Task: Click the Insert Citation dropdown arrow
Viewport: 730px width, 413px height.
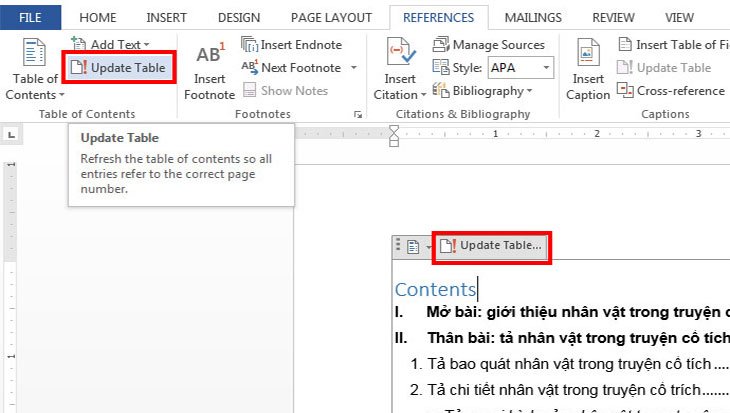Action: pyautogui.click(x=423, y=95)
